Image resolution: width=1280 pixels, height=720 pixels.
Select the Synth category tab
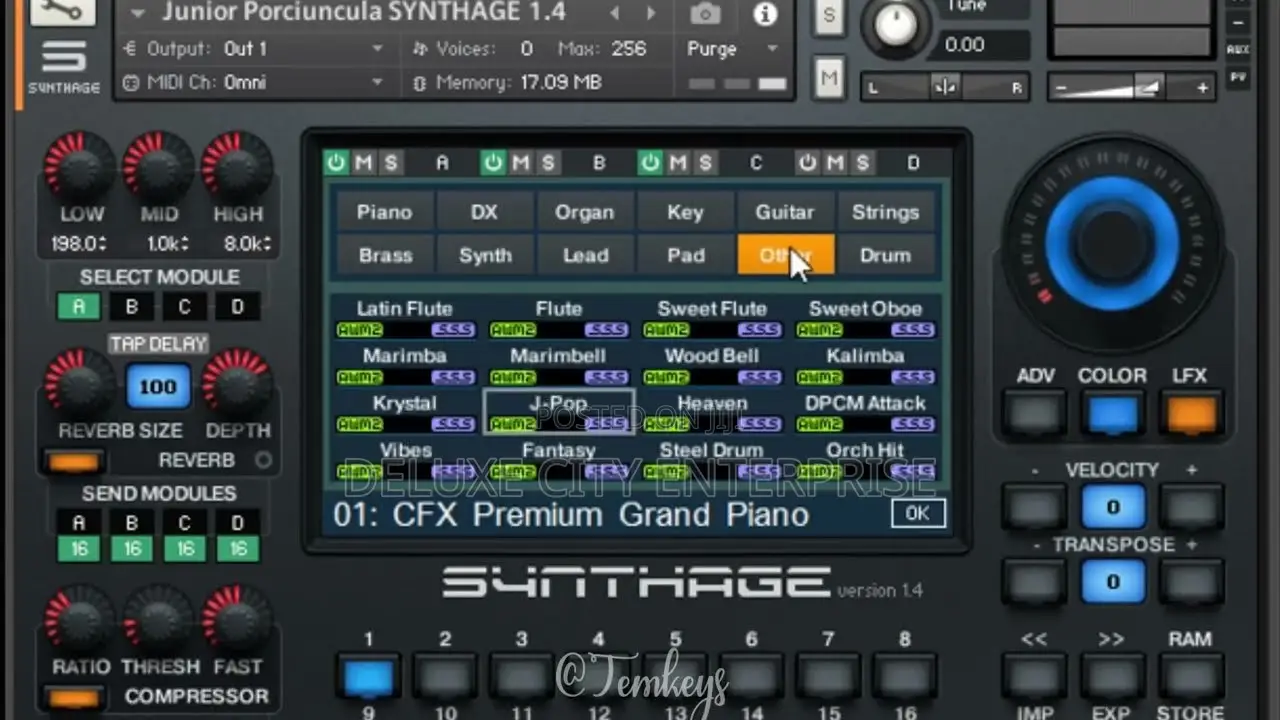click(x=485, y=255)
